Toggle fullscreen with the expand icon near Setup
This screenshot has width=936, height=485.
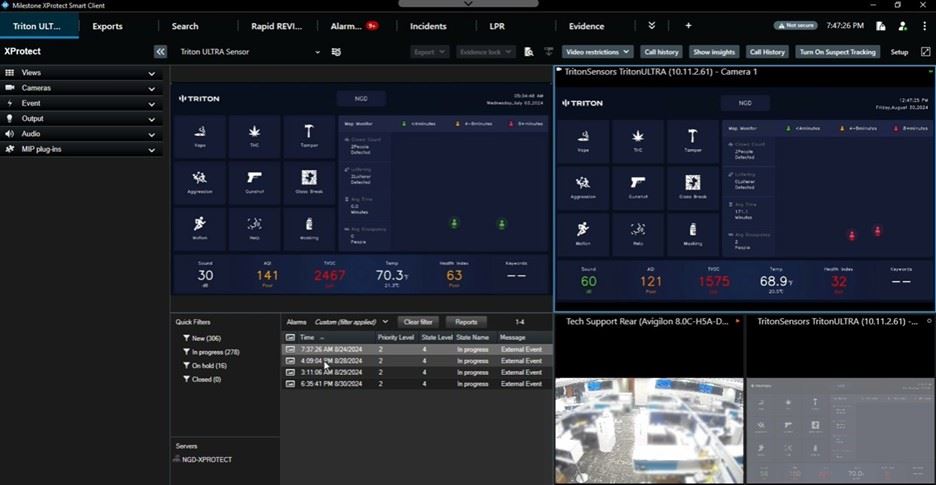(924, 52)
